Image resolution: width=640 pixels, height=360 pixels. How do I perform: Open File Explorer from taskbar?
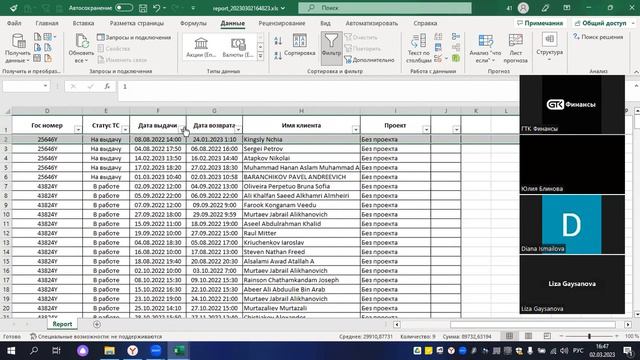click(x=109, y=351)
